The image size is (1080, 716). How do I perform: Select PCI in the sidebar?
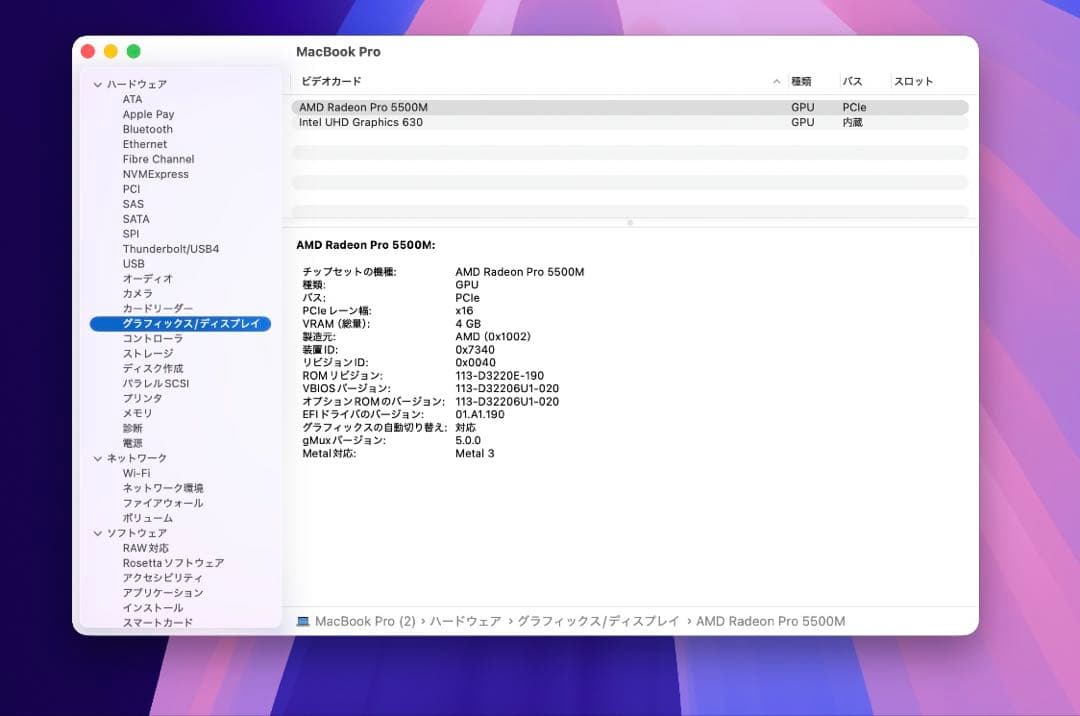click(132, 189)
